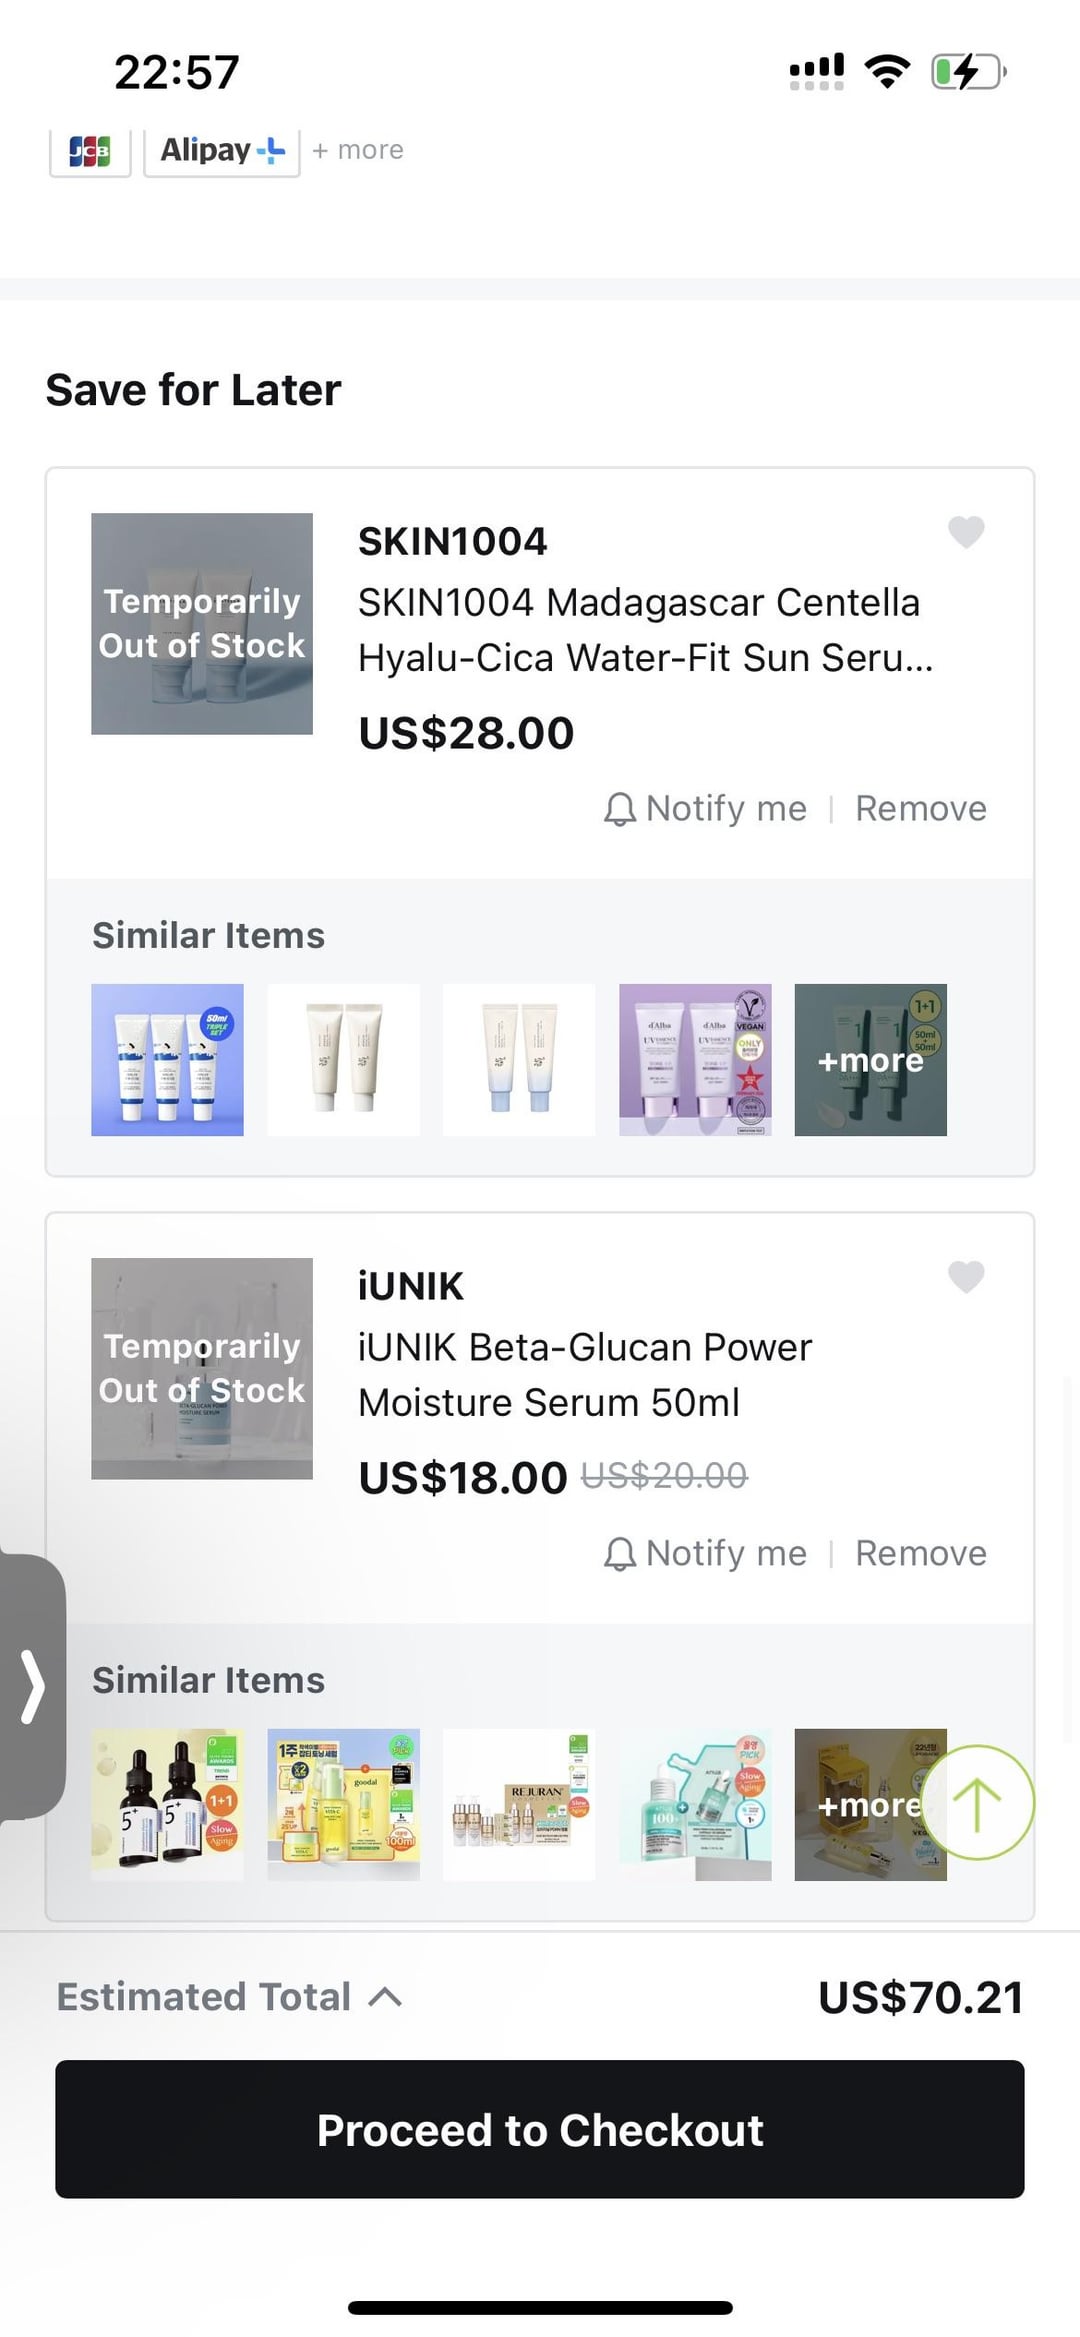
Task: View more similar items for SKIN1004
Action: [870, 1060]
